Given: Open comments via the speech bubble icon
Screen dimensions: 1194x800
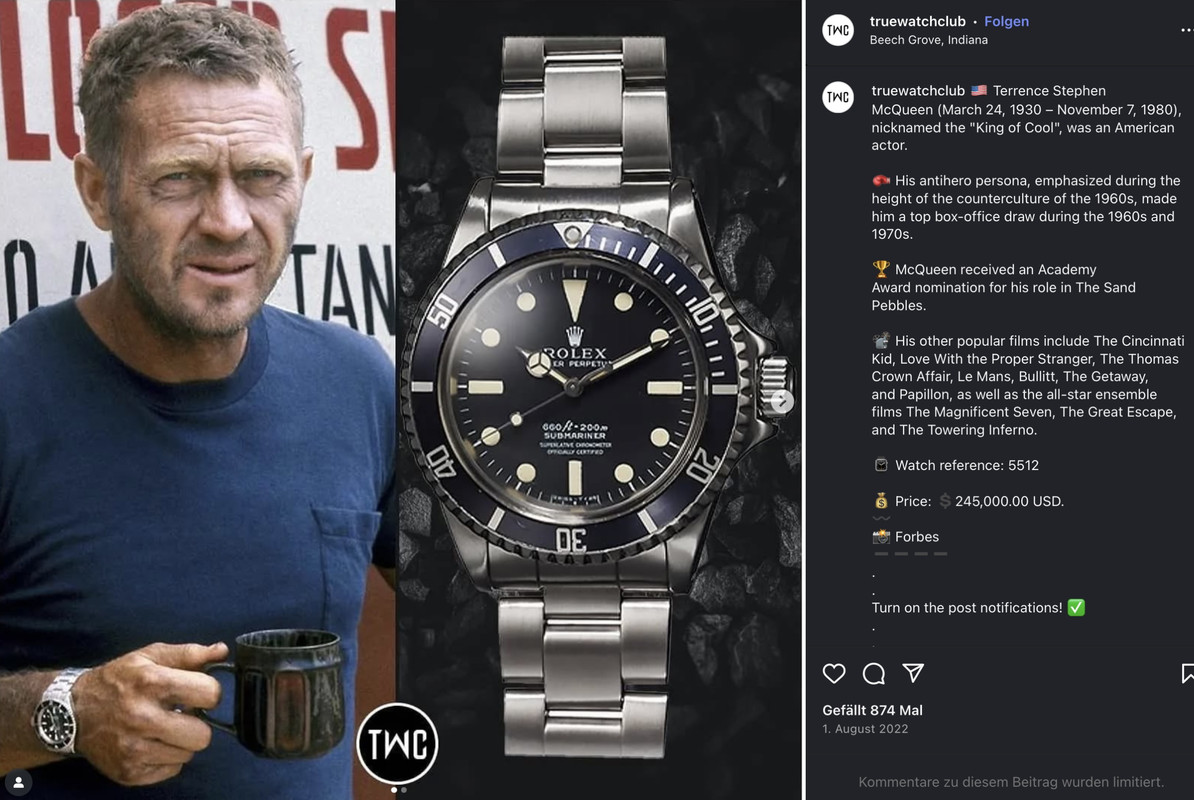Looking at the screenshot, I should point(873,673).
